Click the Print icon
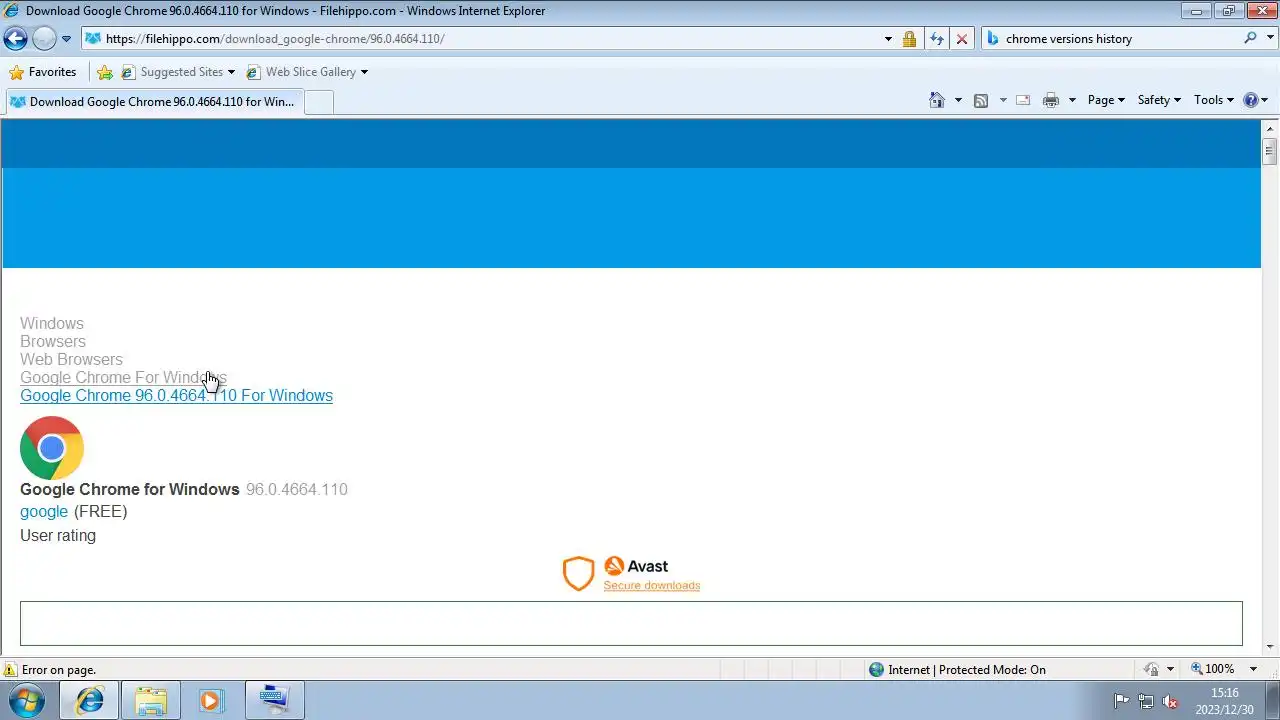Viewport: 1280px width, 720px height. click(x=1051, y=100)
